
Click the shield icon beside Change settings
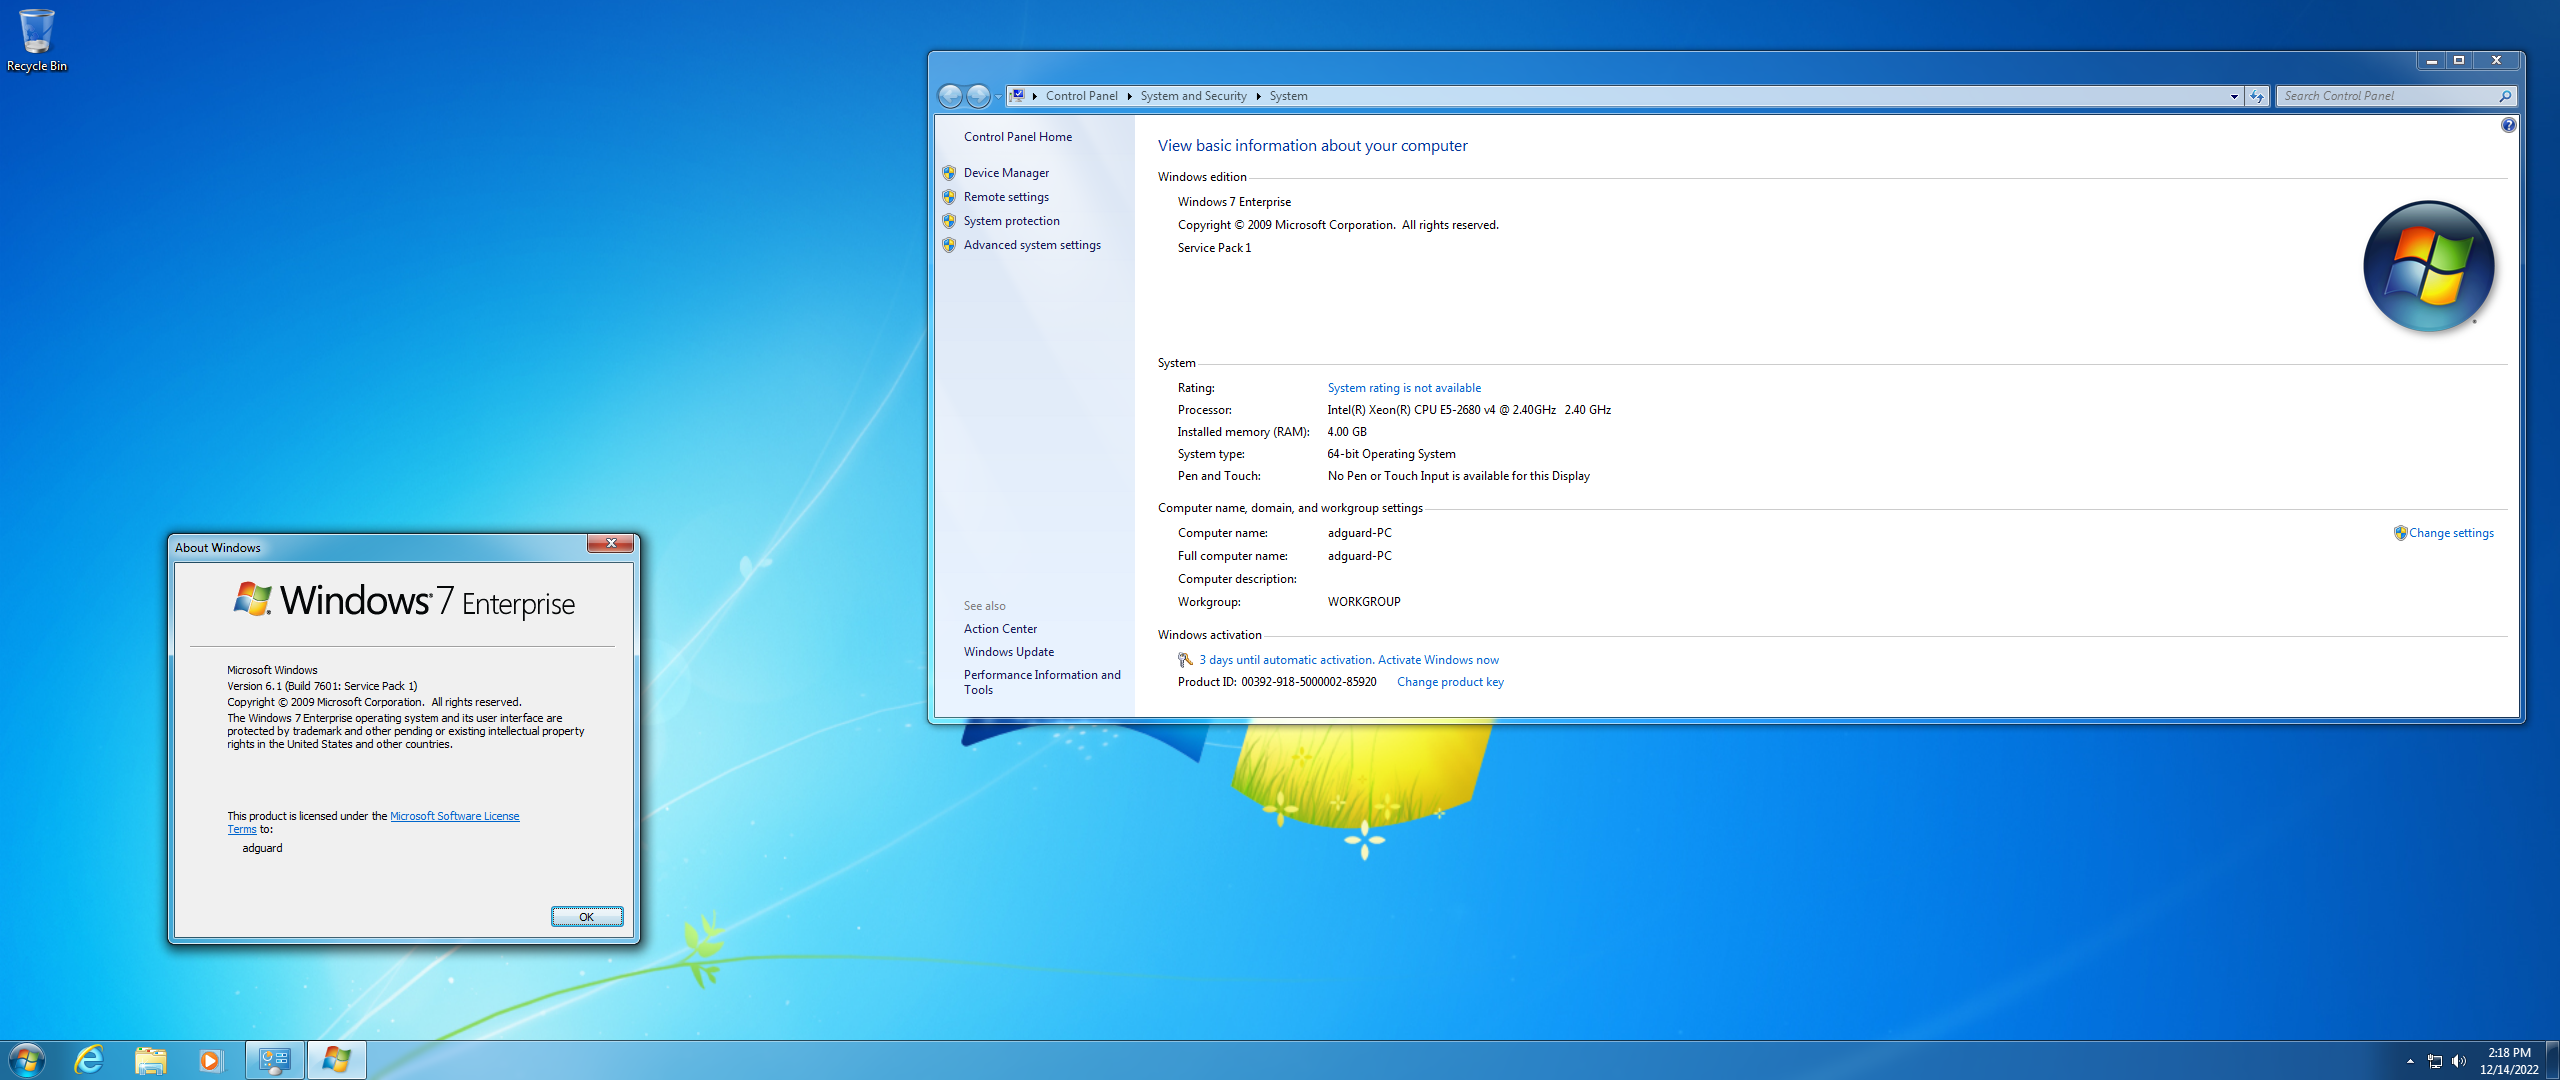pyautogui.click(x=2400, y=533)
